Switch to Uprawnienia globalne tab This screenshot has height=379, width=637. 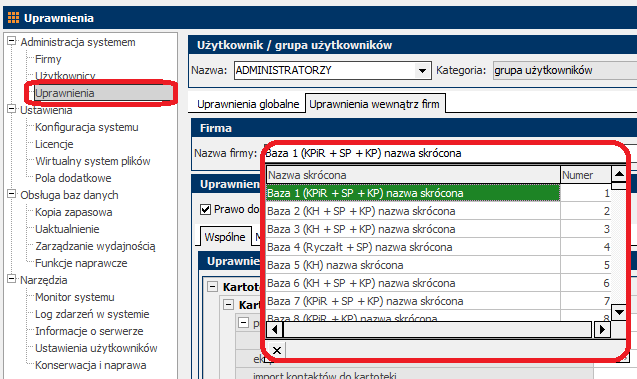(248, 104)
